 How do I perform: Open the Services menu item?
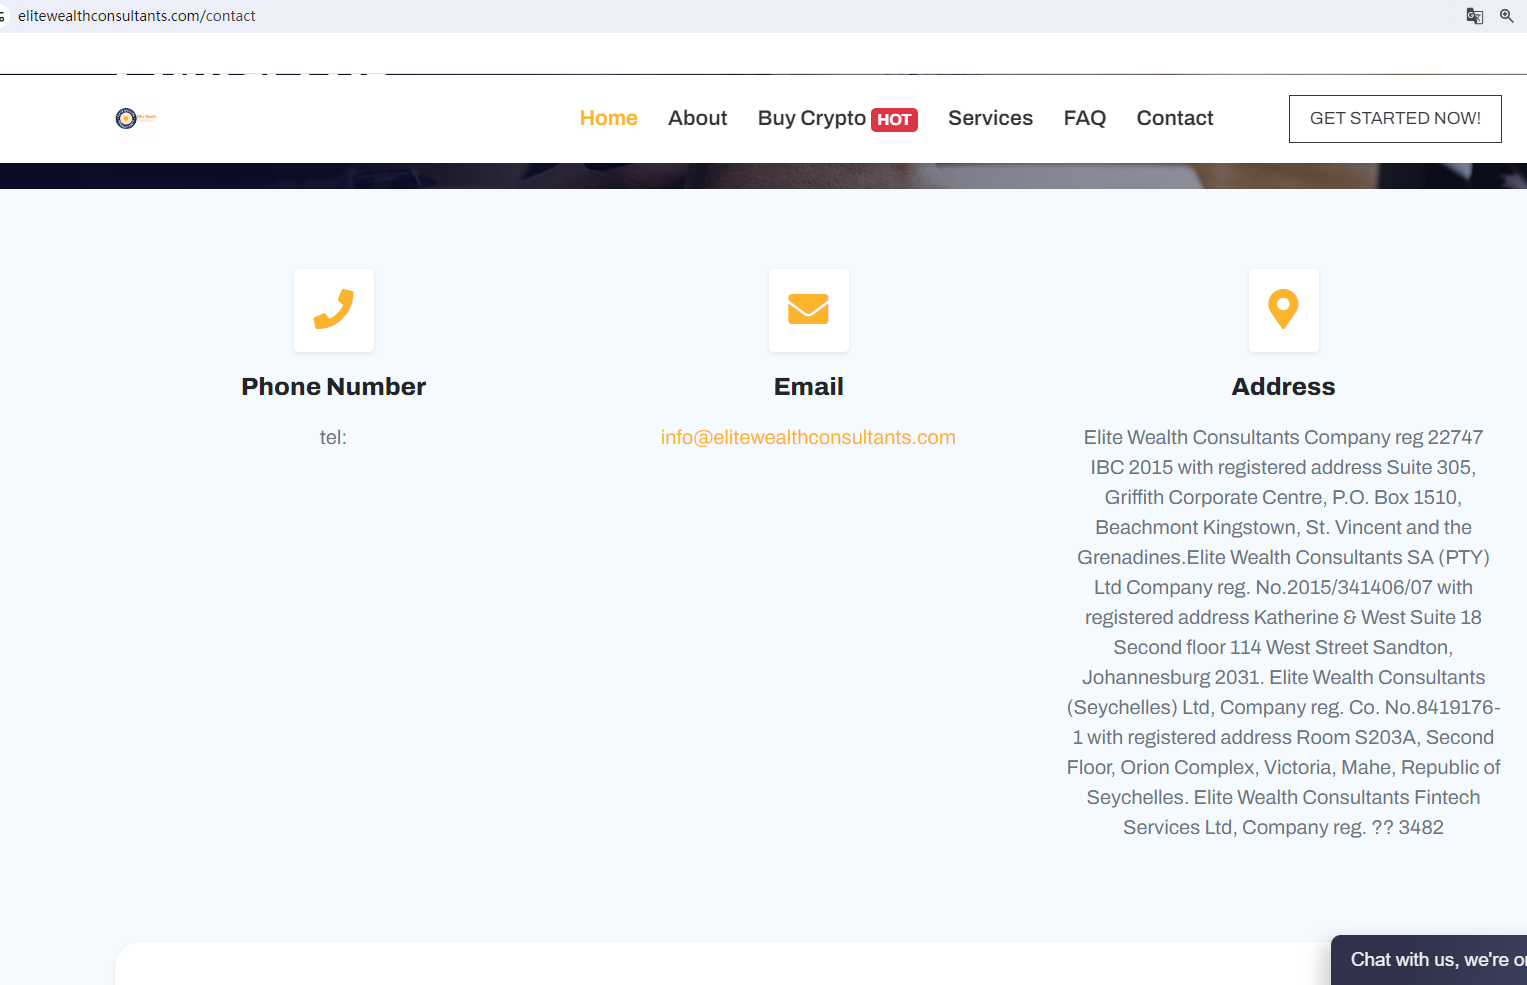[x=990, y=118]
